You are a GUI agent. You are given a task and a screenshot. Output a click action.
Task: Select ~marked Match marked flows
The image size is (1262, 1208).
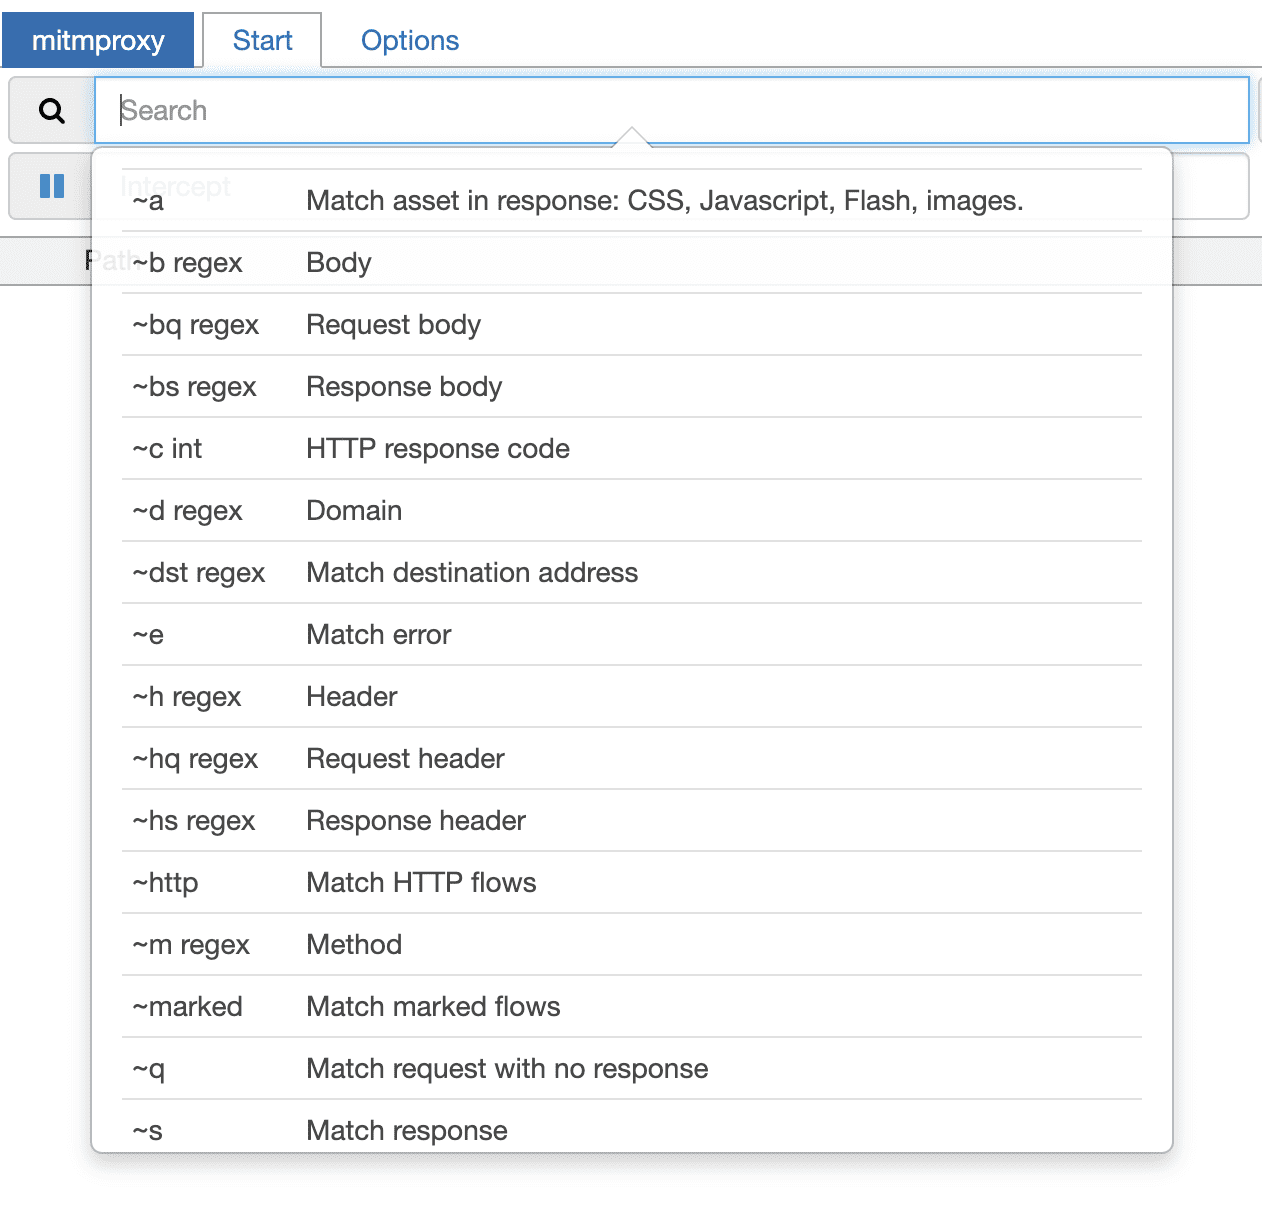tap(632, 1007)
